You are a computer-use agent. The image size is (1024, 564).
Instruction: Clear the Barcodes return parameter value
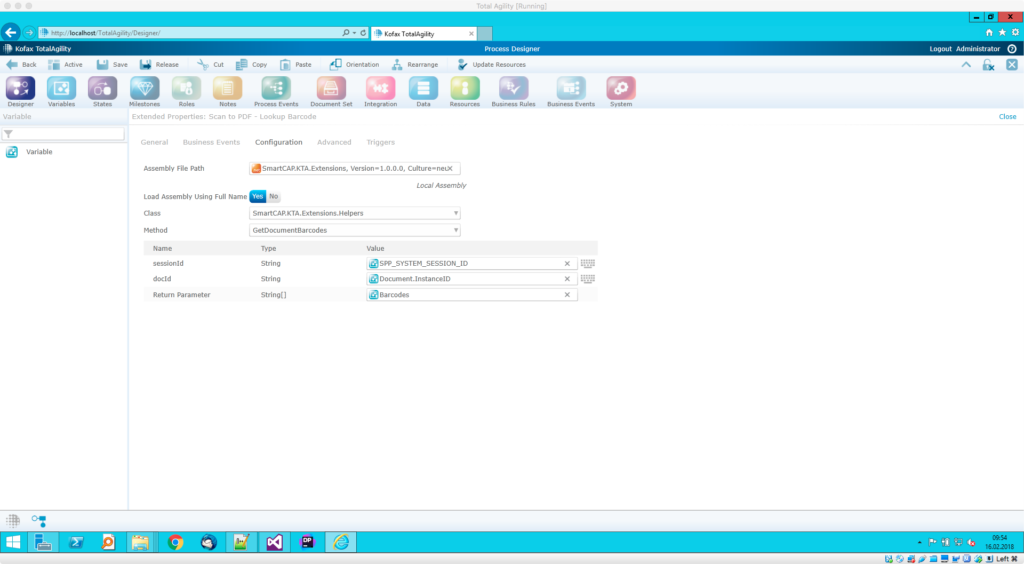coord(567,295)
